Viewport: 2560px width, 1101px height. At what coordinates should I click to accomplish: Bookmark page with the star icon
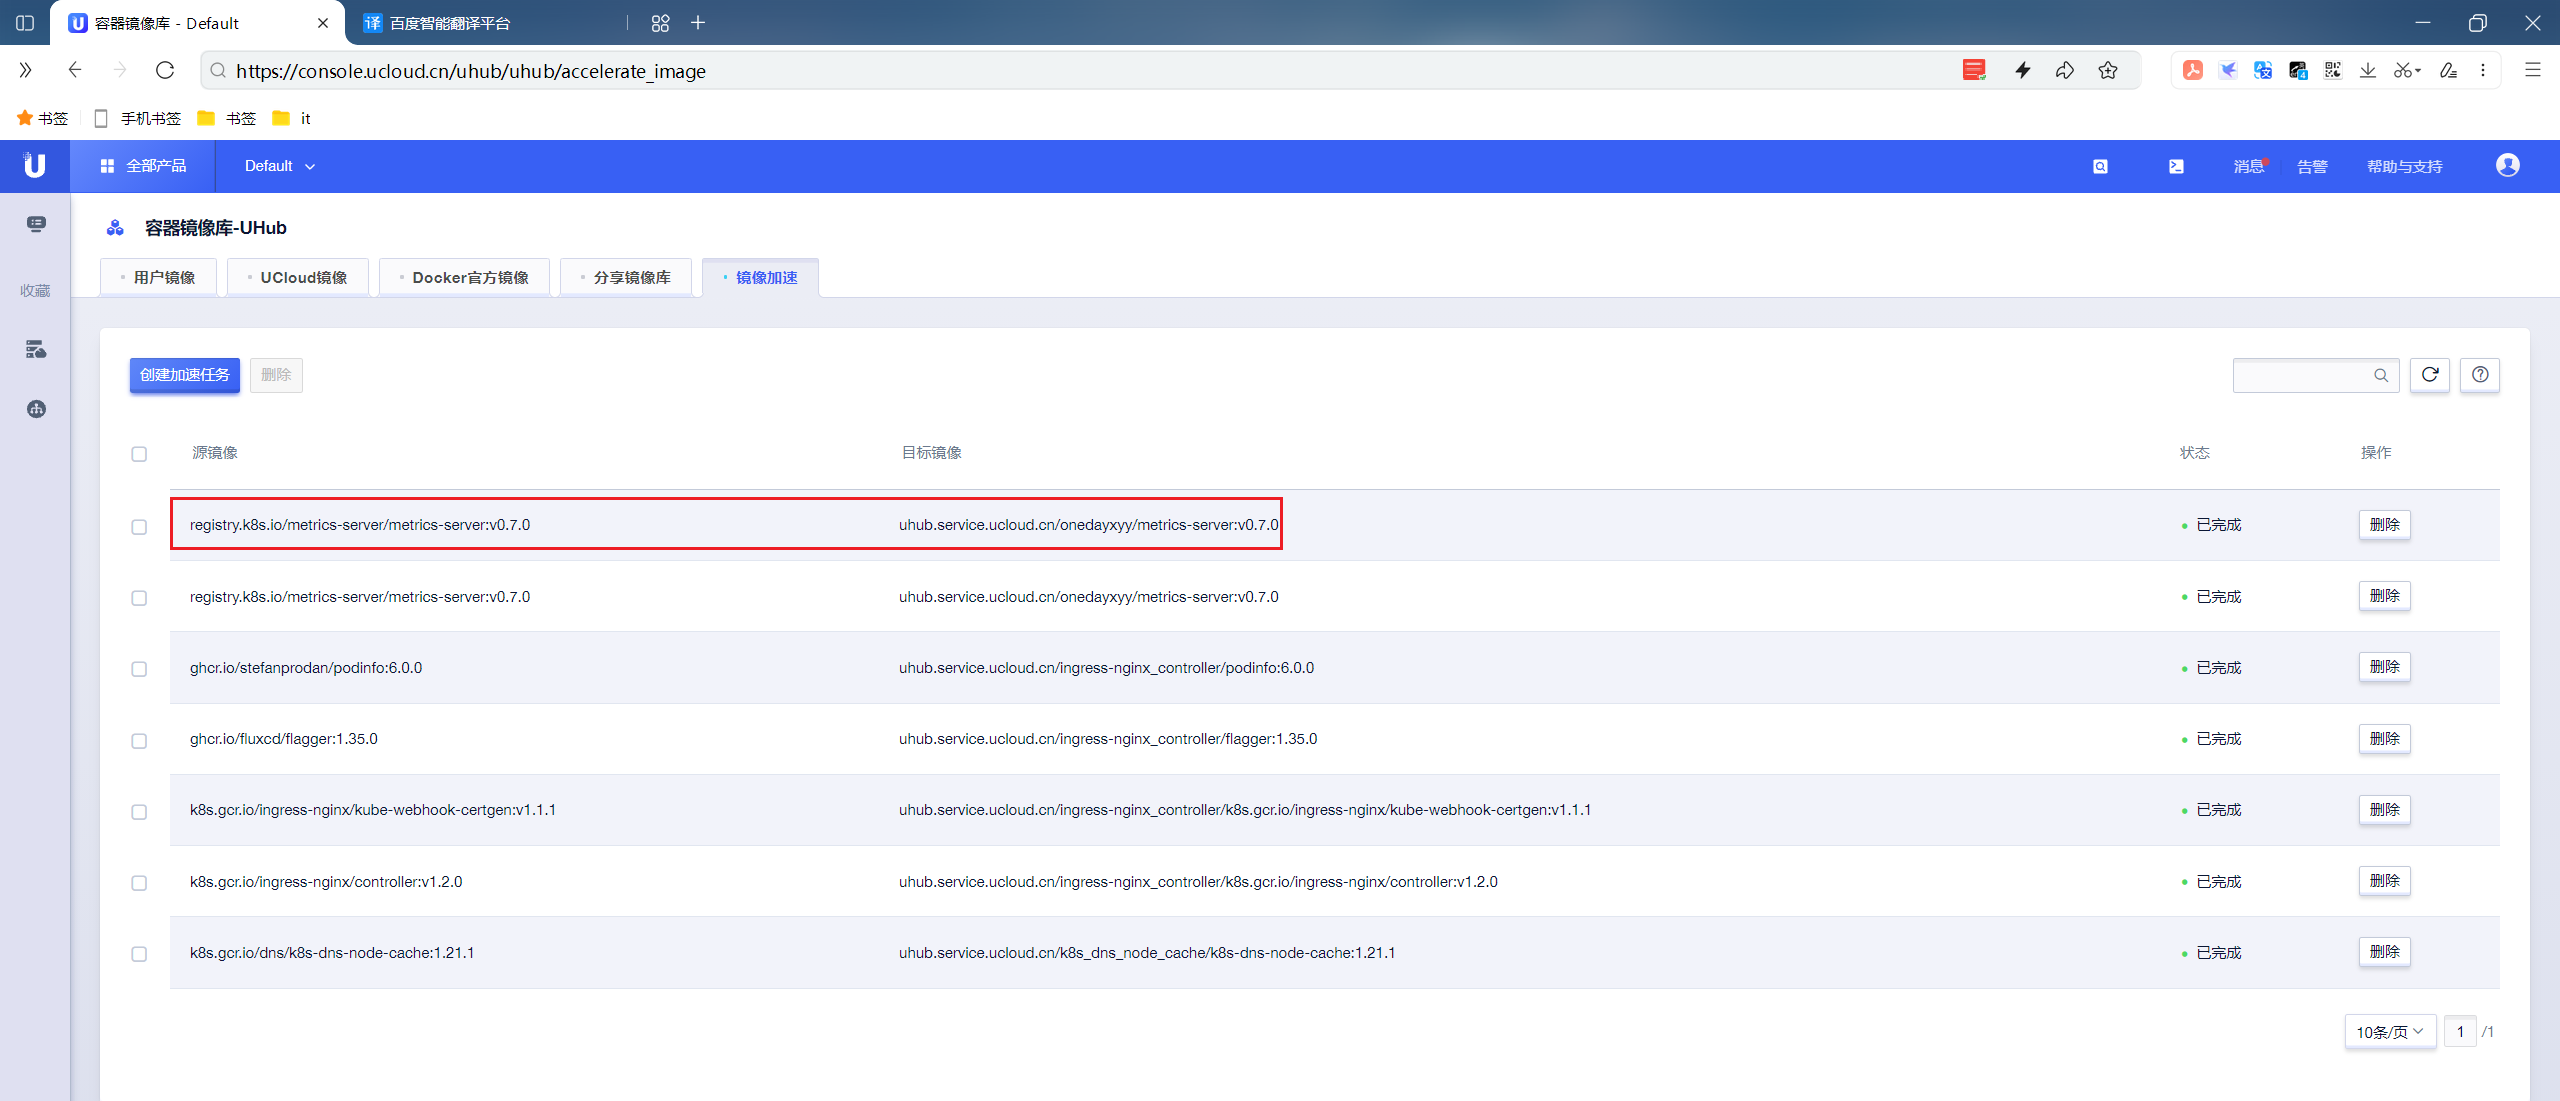coord(2108,70)
